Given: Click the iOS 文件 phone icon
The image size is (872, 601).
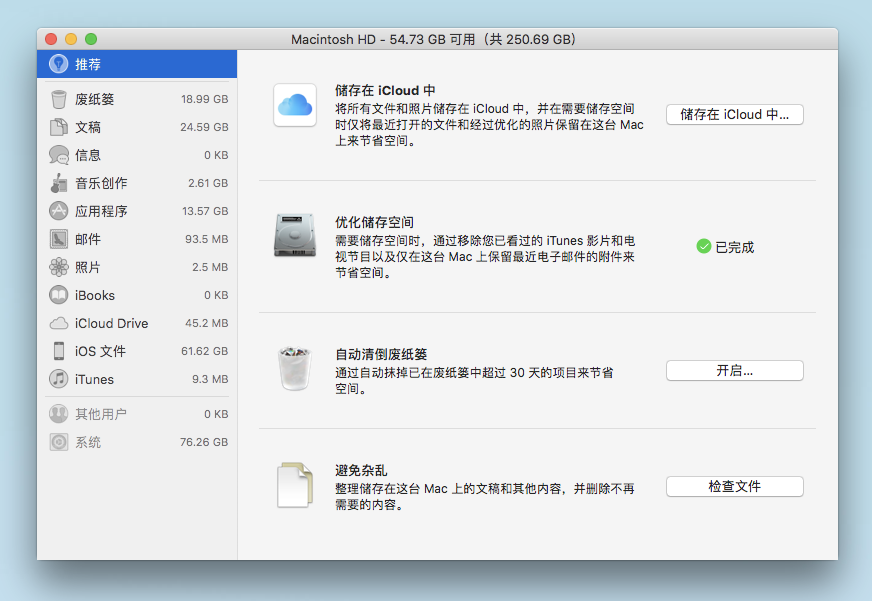Looking at the screenshot, I should pyautogui.click(x=58, y=351).
